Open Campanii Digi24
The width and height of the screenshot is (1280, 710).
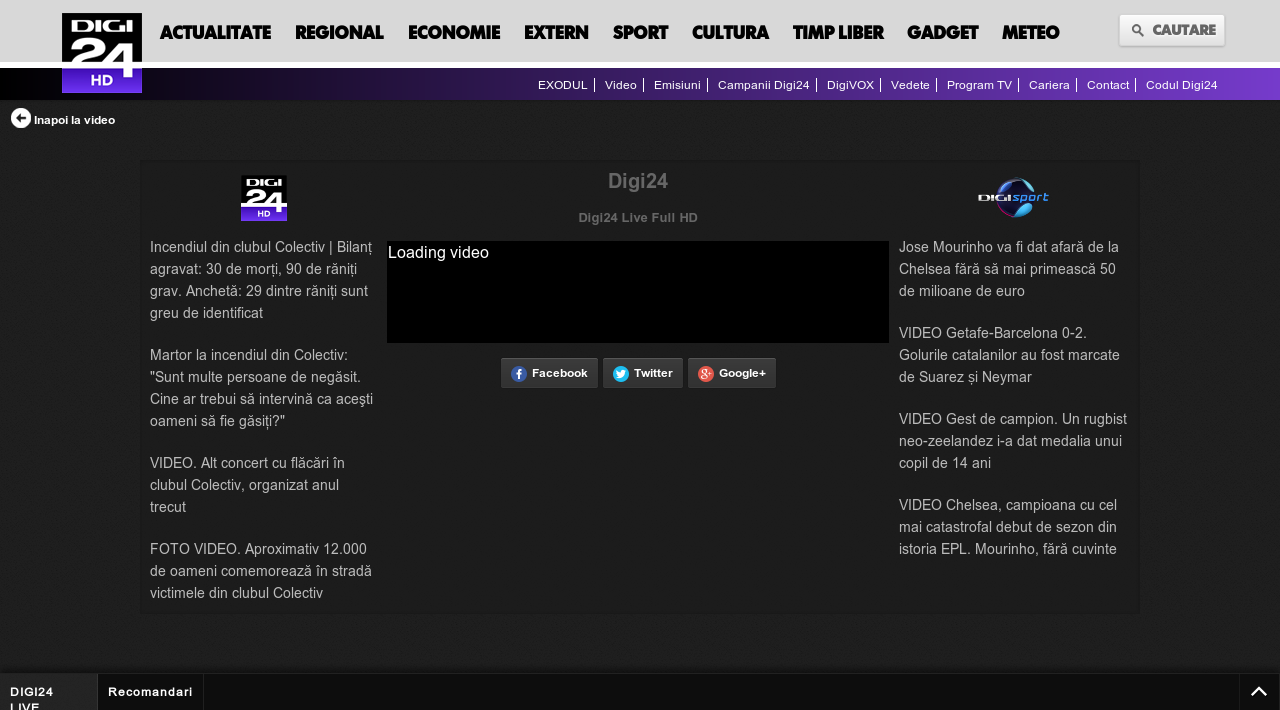763,85
